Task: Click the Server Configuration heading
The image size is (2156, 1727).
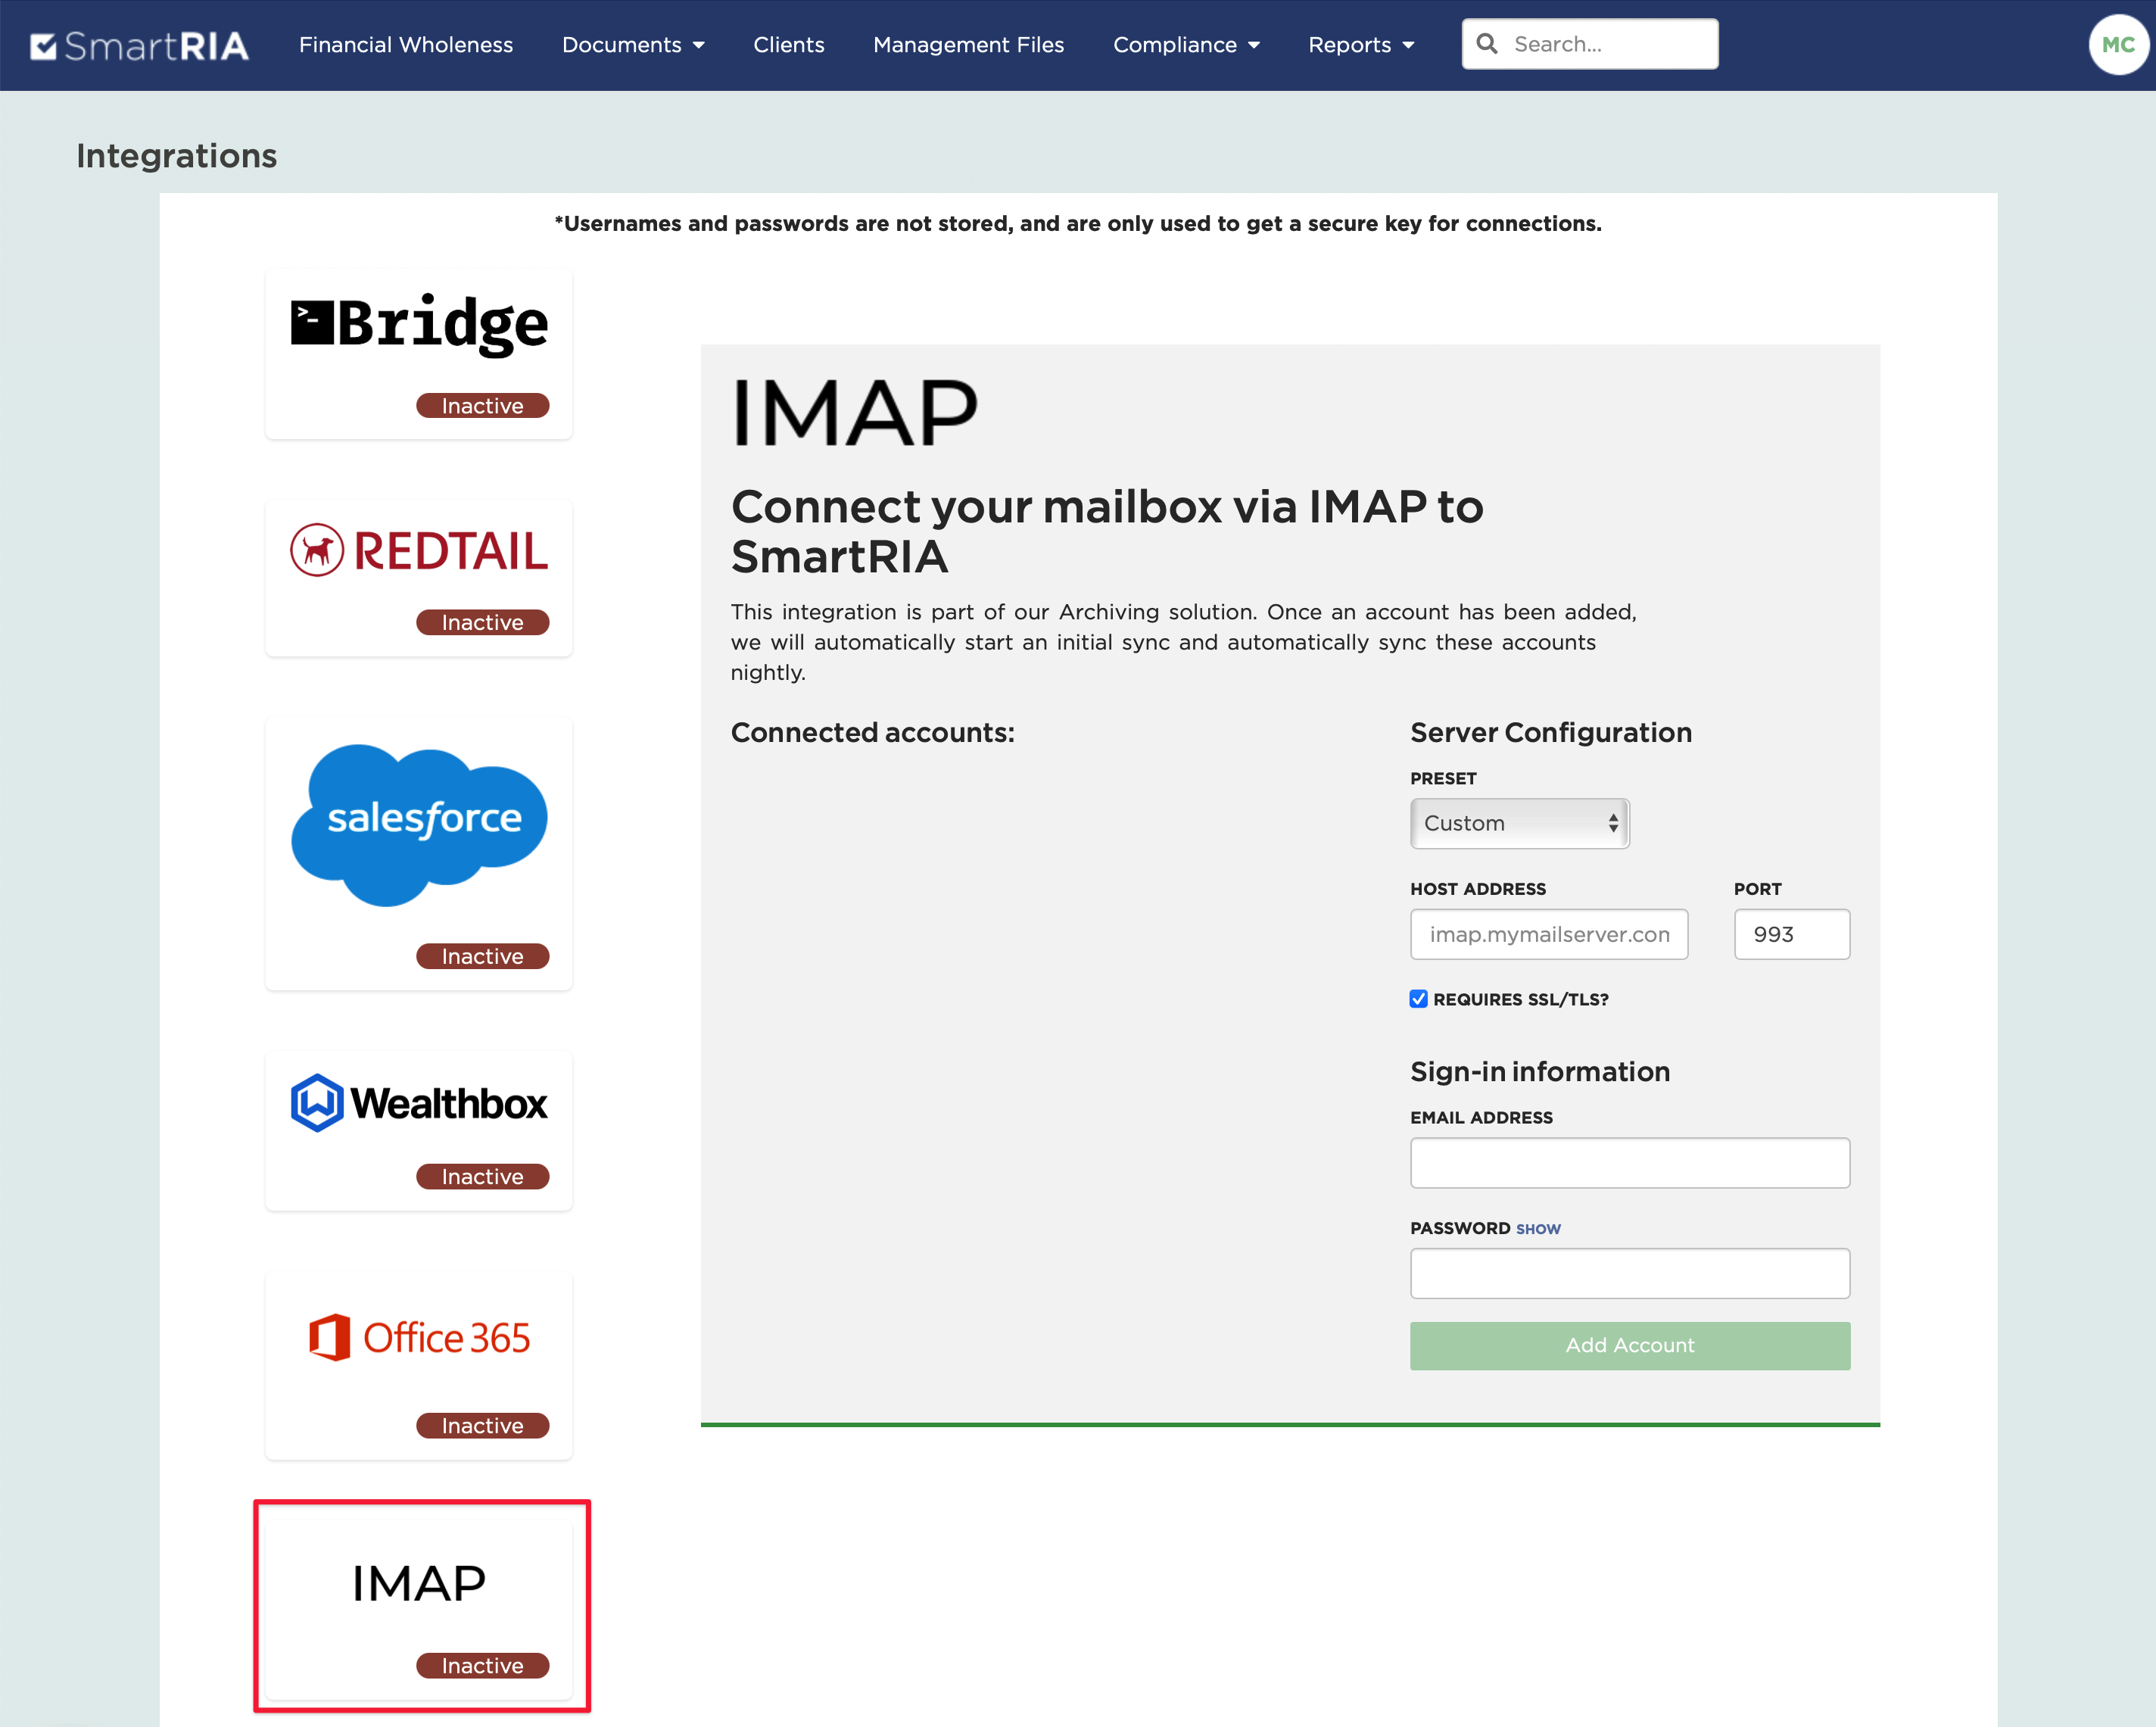Action: 1550,733
